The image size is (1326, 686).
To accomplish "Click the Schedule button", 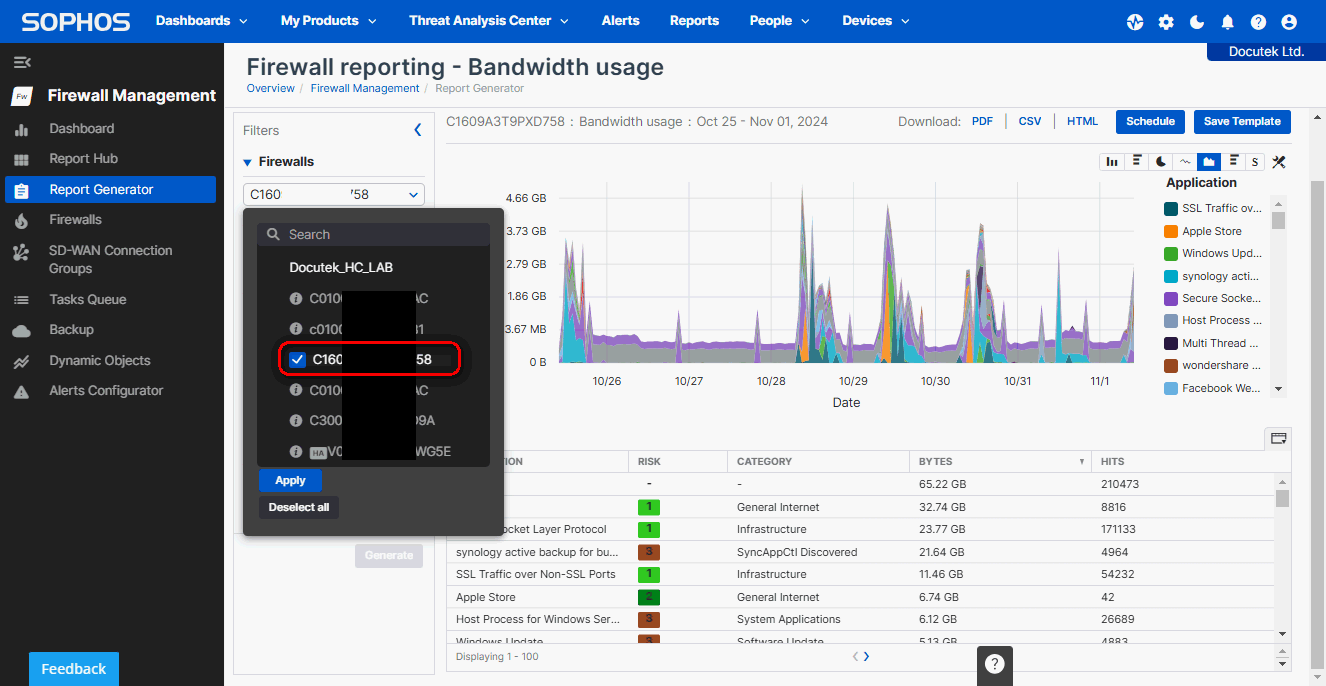I will pos(1150,122).
